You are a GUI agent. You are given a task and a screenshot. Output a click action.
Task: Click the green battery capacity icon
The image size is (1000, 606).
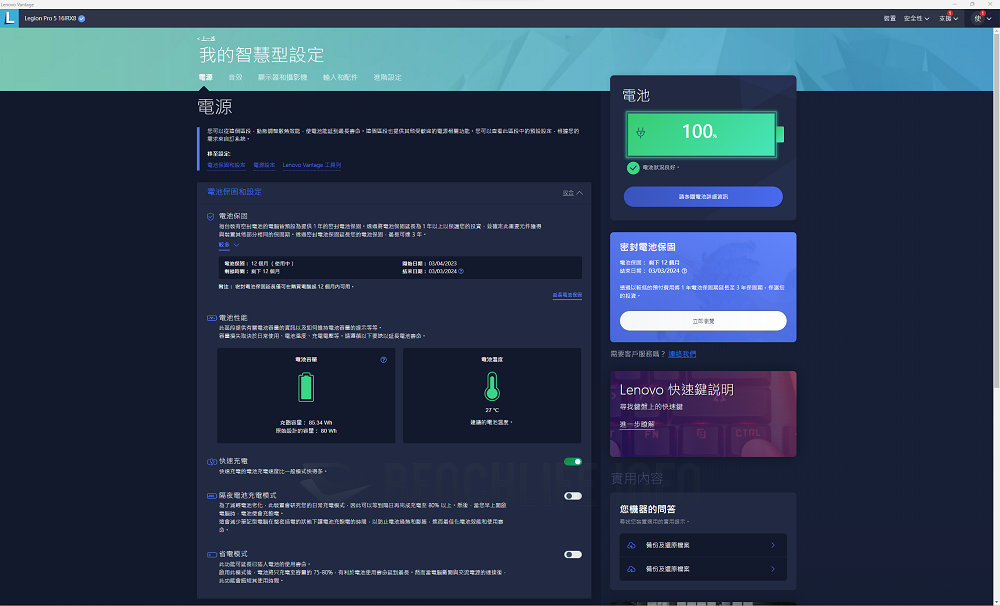[x=306, y=387]
